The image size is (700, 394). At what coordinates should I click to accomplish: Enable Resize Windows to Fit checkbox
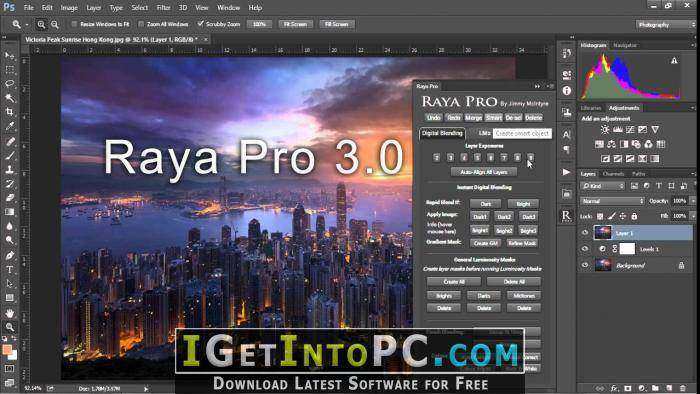point(74,24)
